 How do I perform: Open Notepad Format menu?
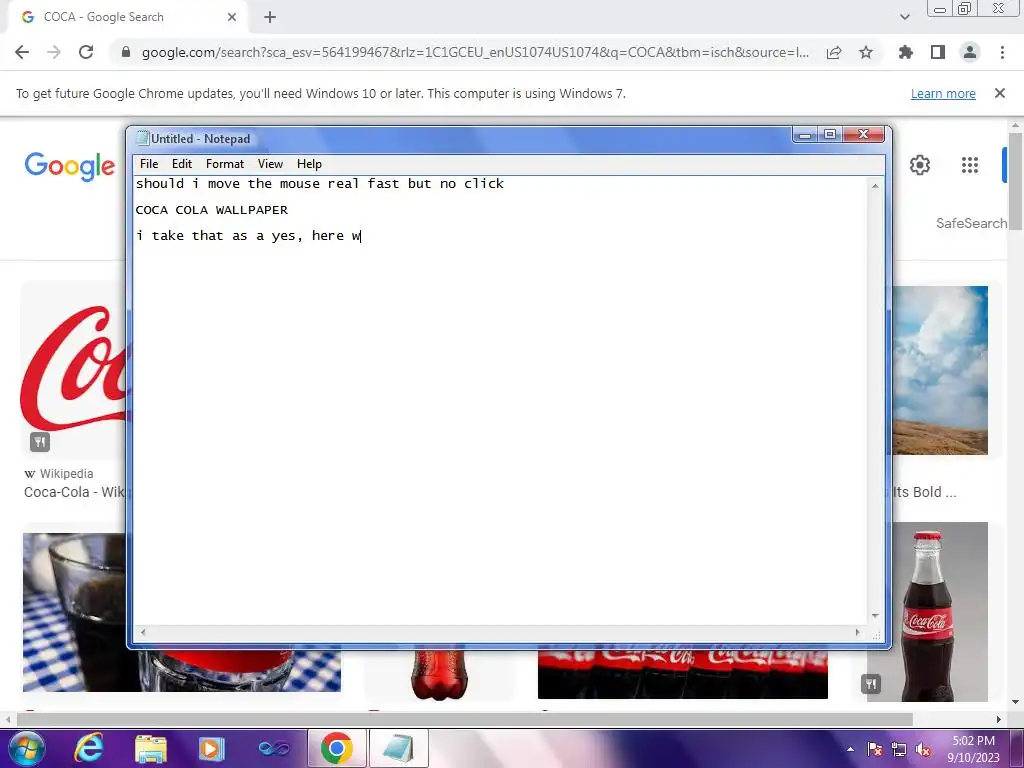(x=225, y=164)
